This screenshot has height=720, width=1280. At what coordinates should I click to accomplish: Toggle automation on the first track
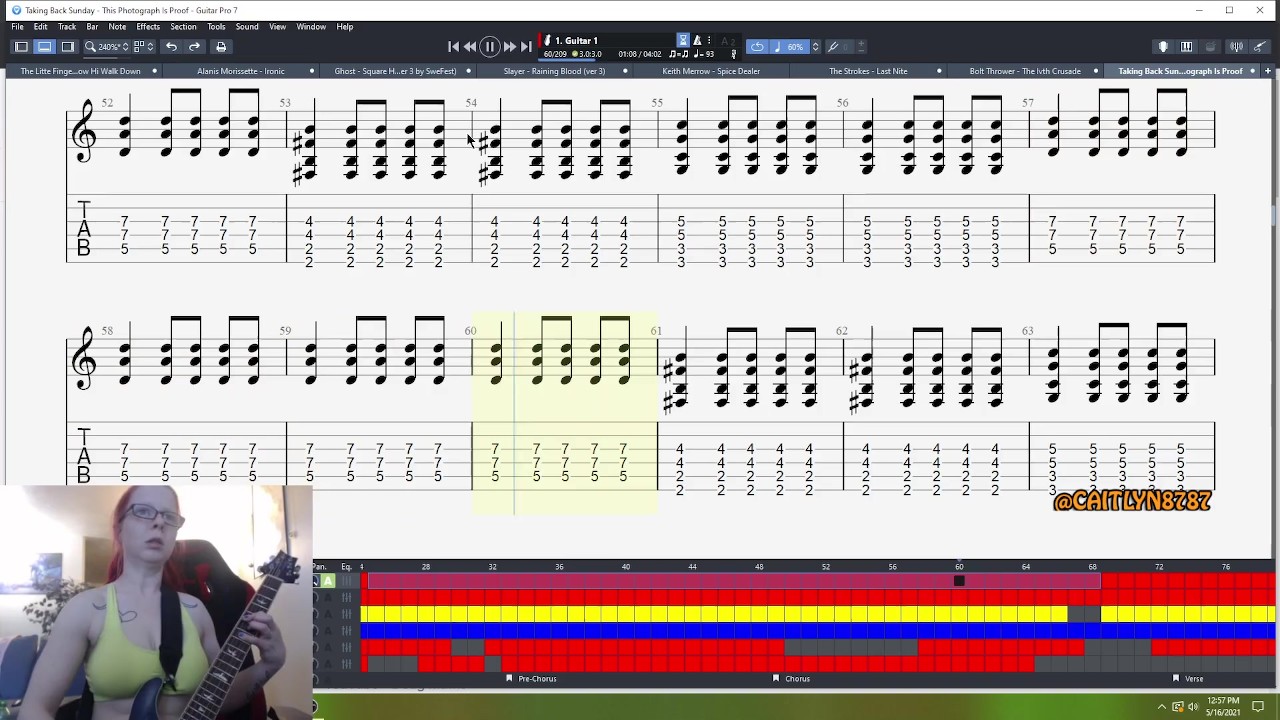pyautogui.click(x=328, y=581)
